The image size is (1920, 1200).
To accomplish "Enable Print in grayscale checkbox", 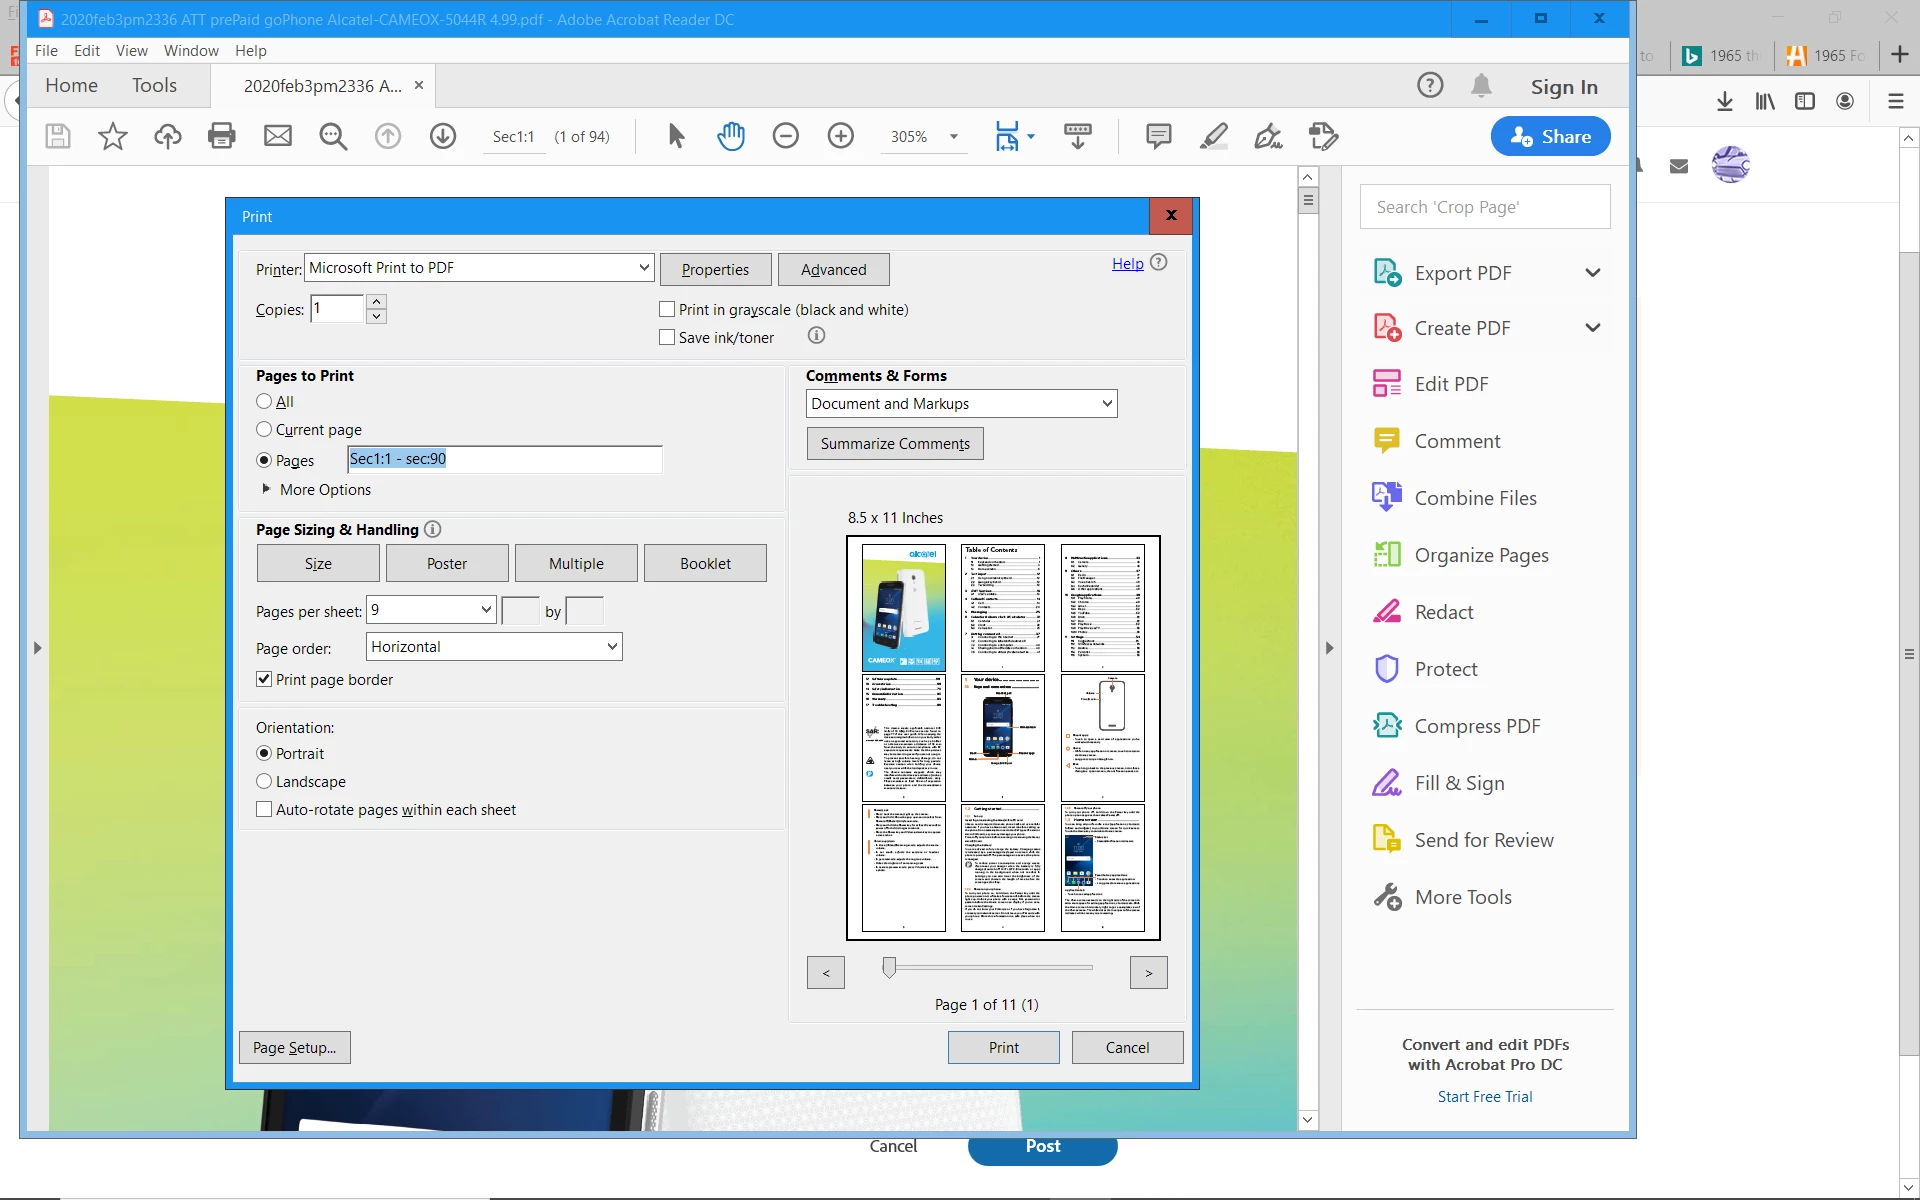I will coord(667,310).
